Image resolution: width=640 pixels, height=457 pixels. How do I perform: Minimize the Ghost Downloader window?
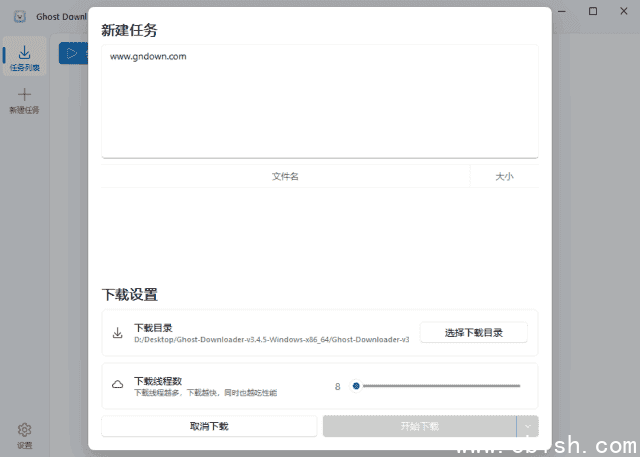[x=562, y=11]
